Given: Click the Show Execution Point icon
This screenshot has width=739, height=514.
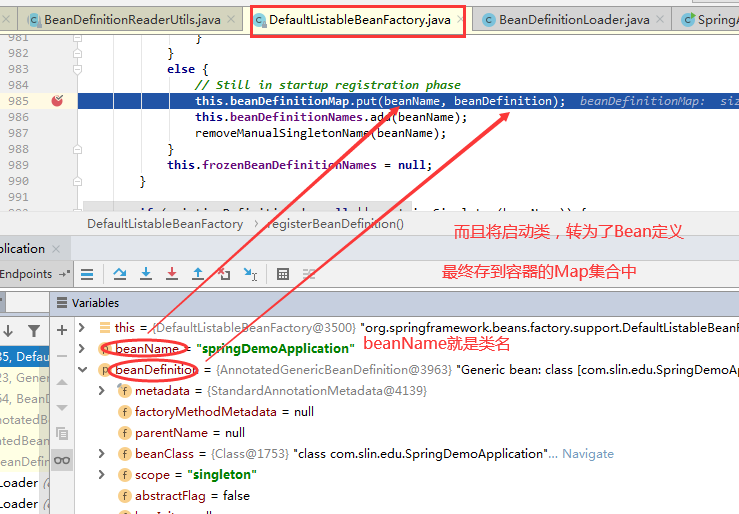Looking at the screenshot, I should click(x=87, y=274).
